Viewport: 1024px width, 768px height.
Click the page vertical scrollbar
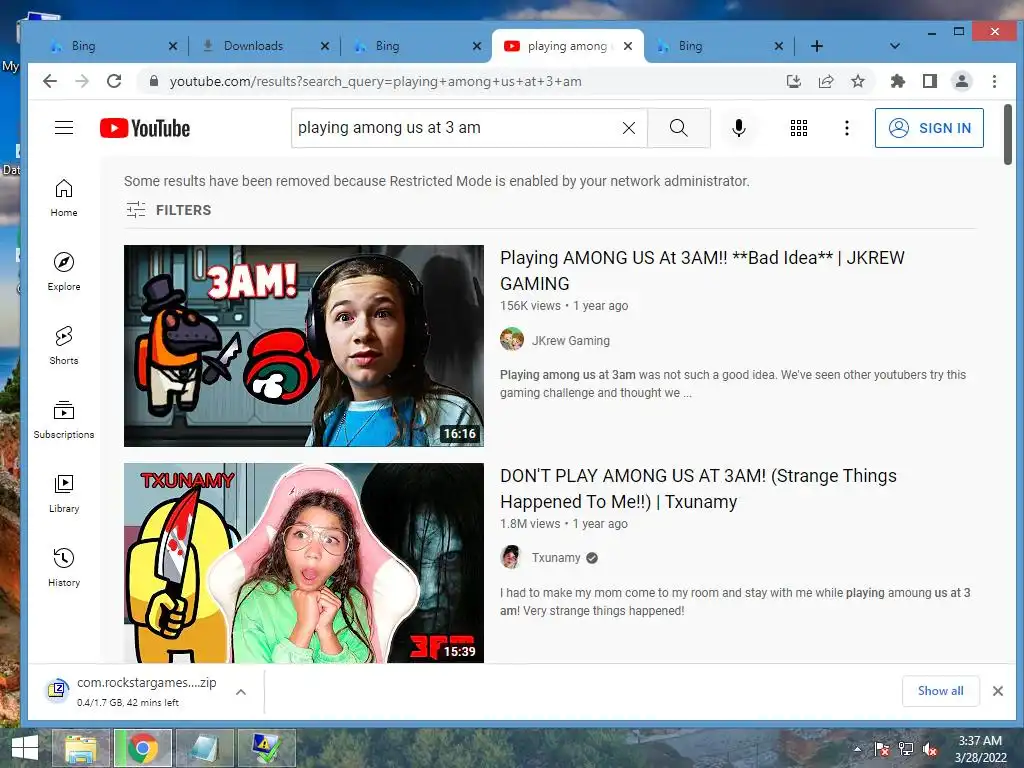click(1008, 135)
